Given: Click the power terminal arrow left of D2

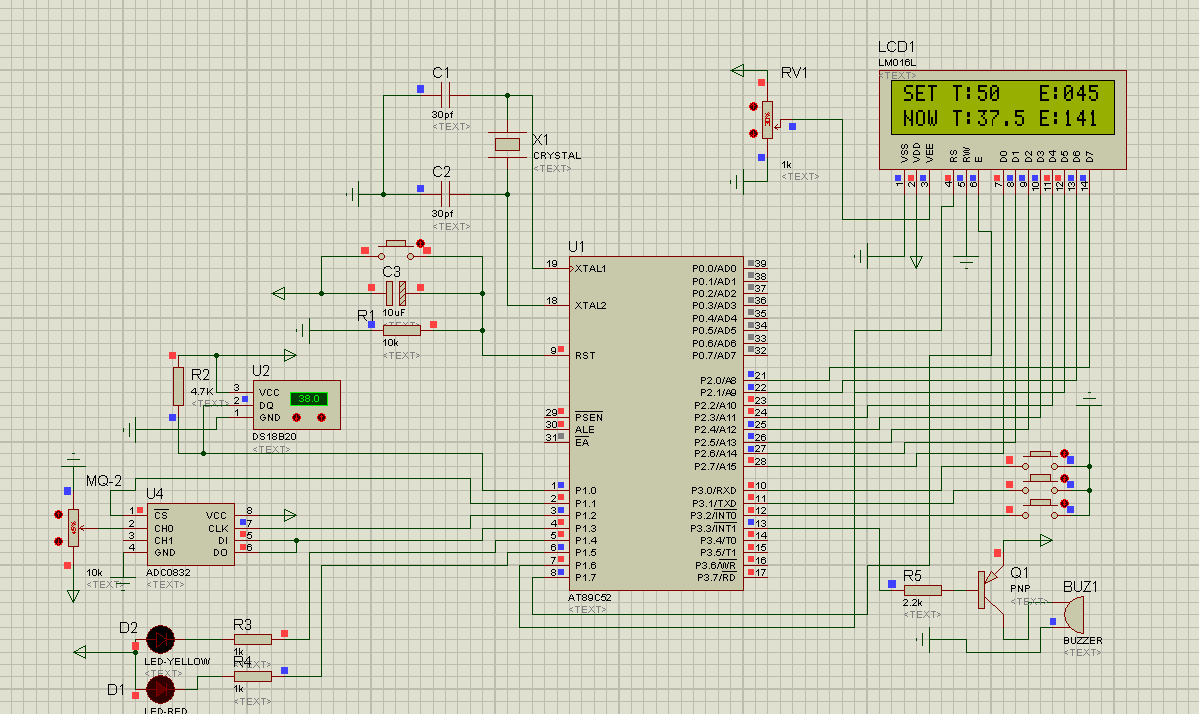Looking at the screenshot, I should click(x=80, y=652).
